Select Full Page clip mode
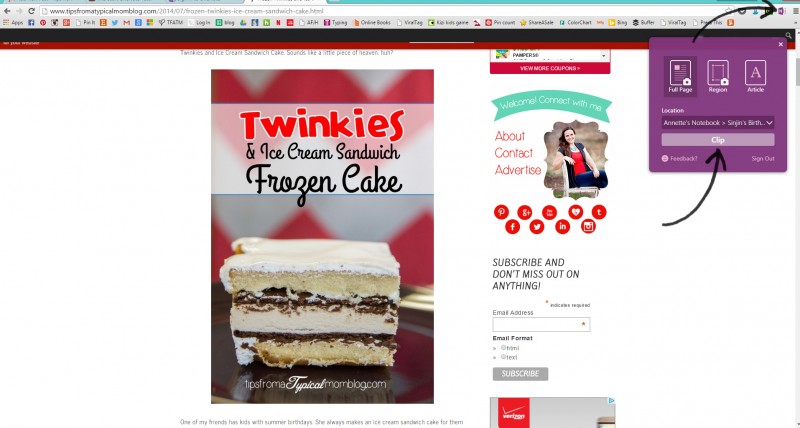Screen dimensions: 800x428 coord(680,76)
